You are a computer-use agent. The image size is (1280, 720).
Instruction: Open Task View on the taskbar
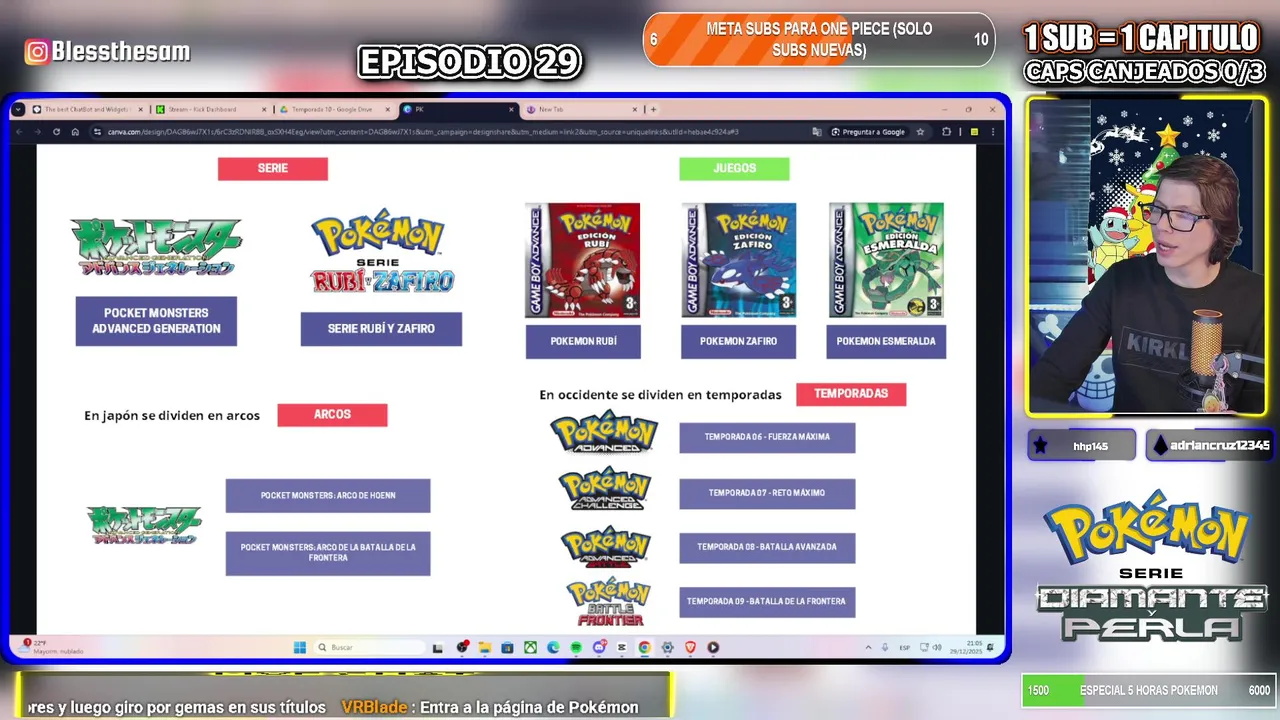point(438,647)
